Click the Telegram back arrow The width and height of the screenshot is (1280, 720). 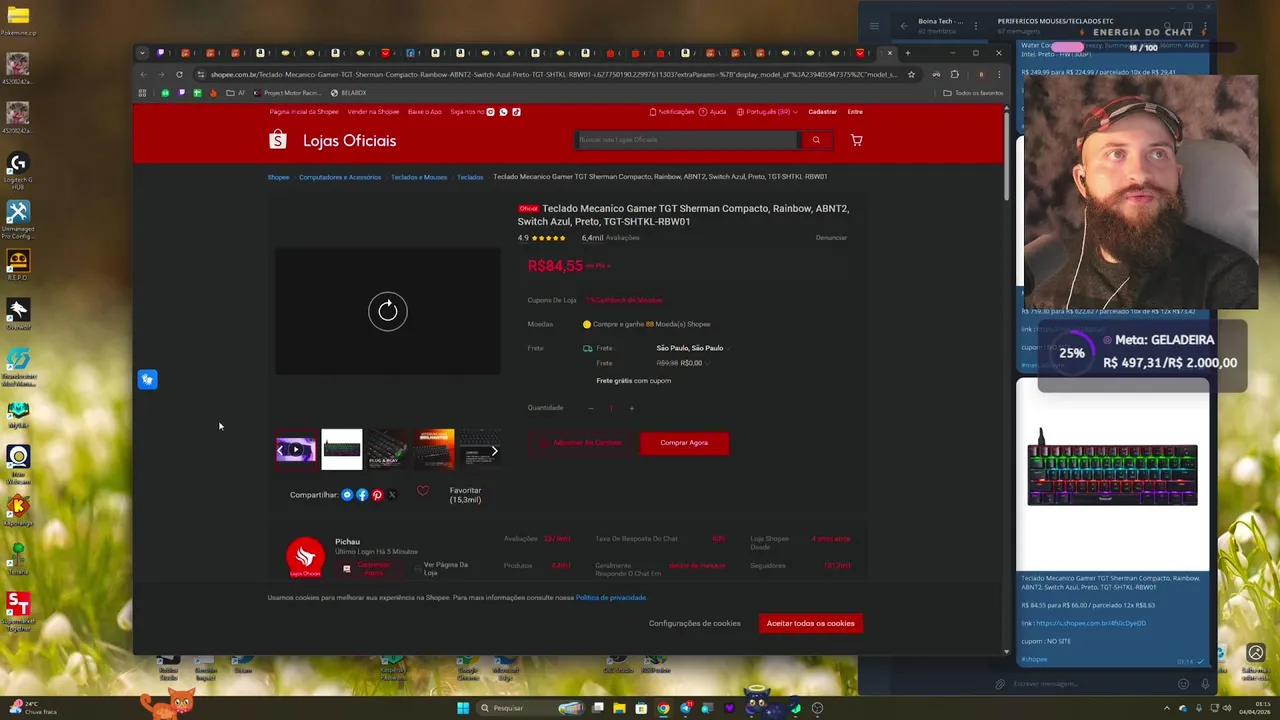(904, 26)
